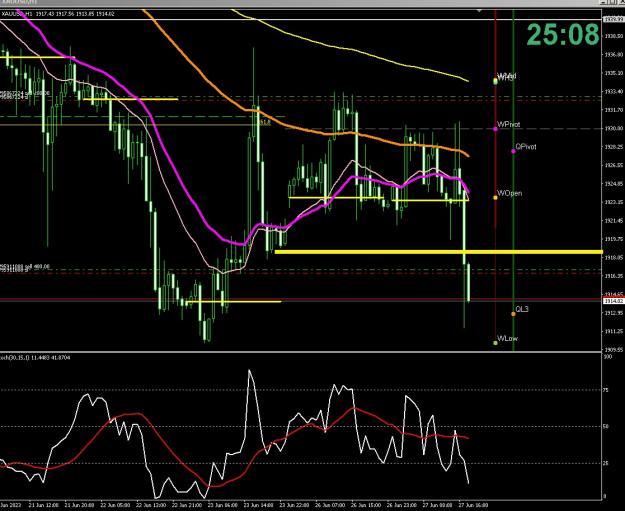Screen dimensions: 625x511
Task: Click the QPivot marker label
Action: [526, 147]
